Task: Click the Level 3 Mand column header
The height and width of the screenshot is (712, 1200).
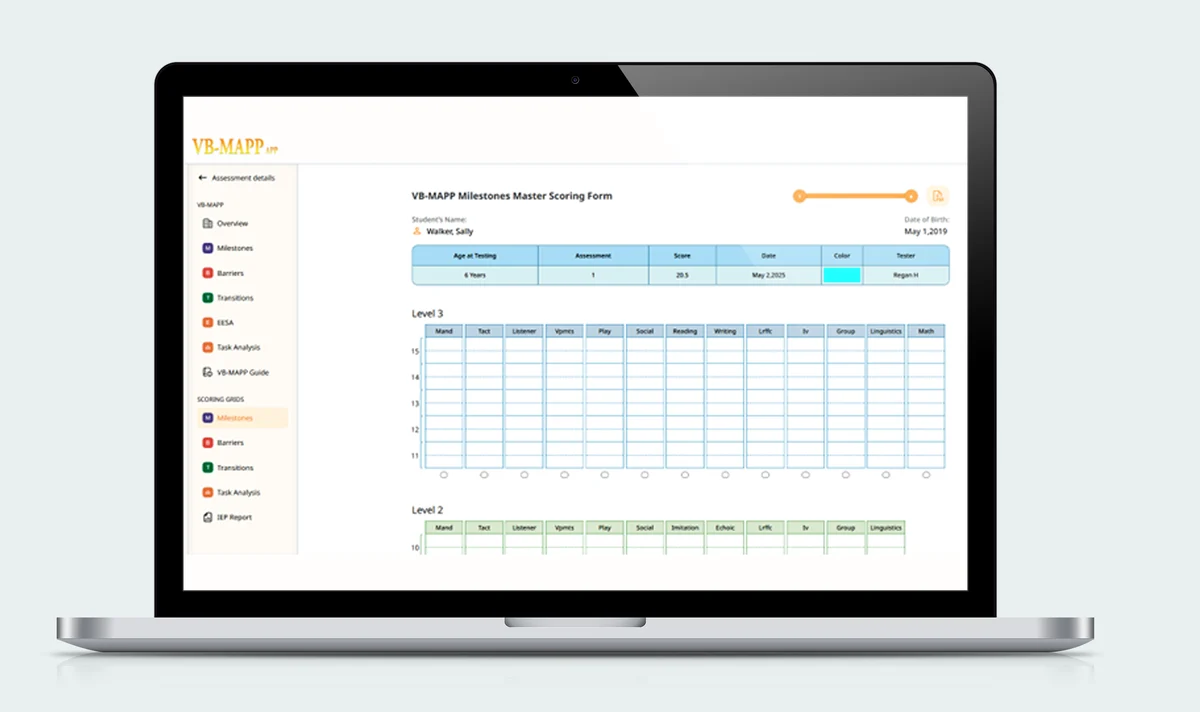Action: 444,331
